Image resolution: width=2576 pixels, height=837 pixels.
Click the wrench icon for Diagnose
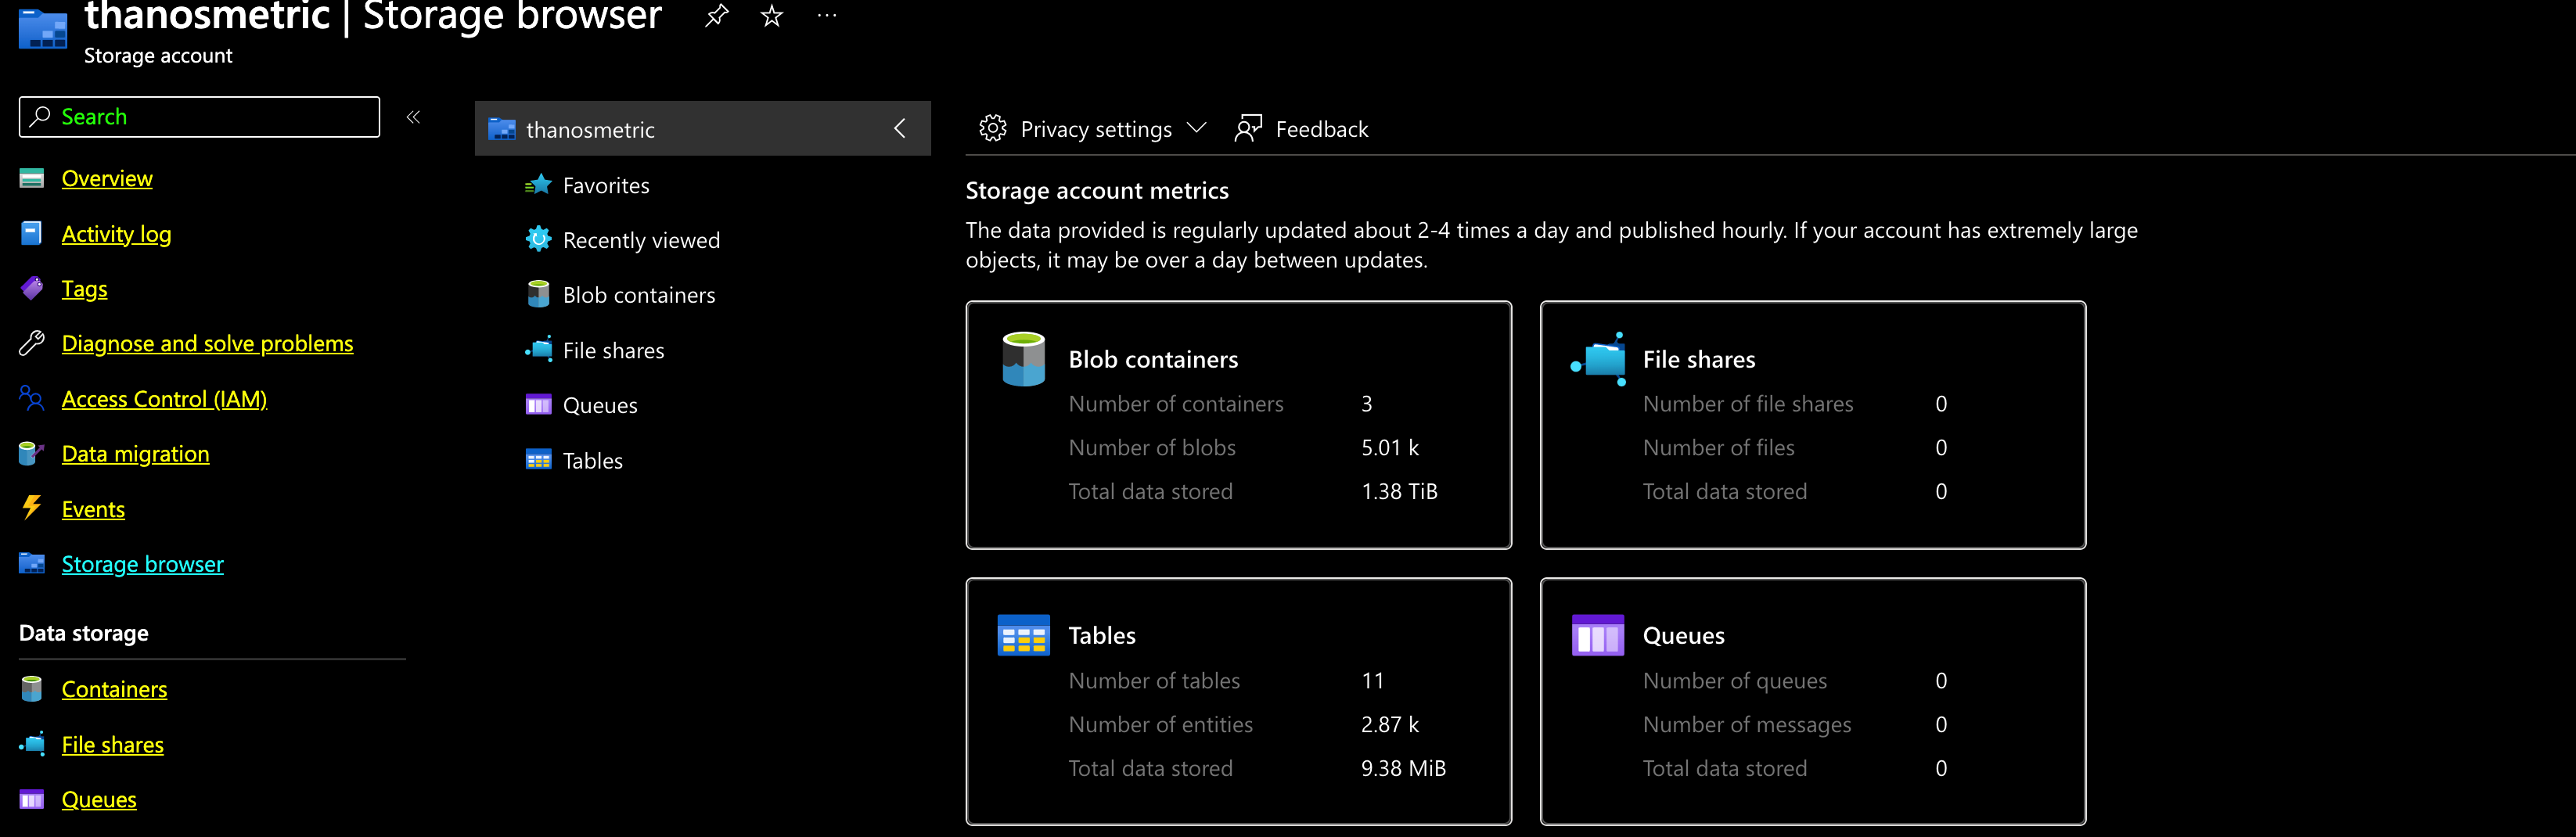point(32,343)
